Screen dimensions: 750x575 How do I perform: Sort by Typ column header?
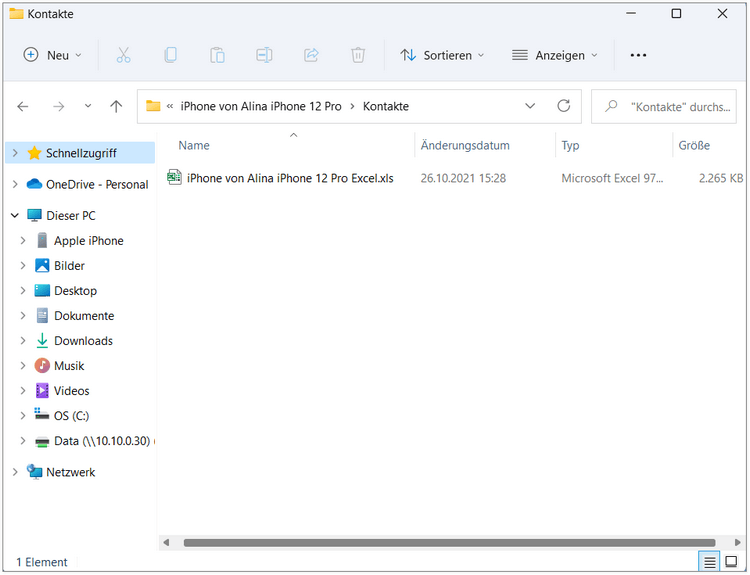point(570,145)
